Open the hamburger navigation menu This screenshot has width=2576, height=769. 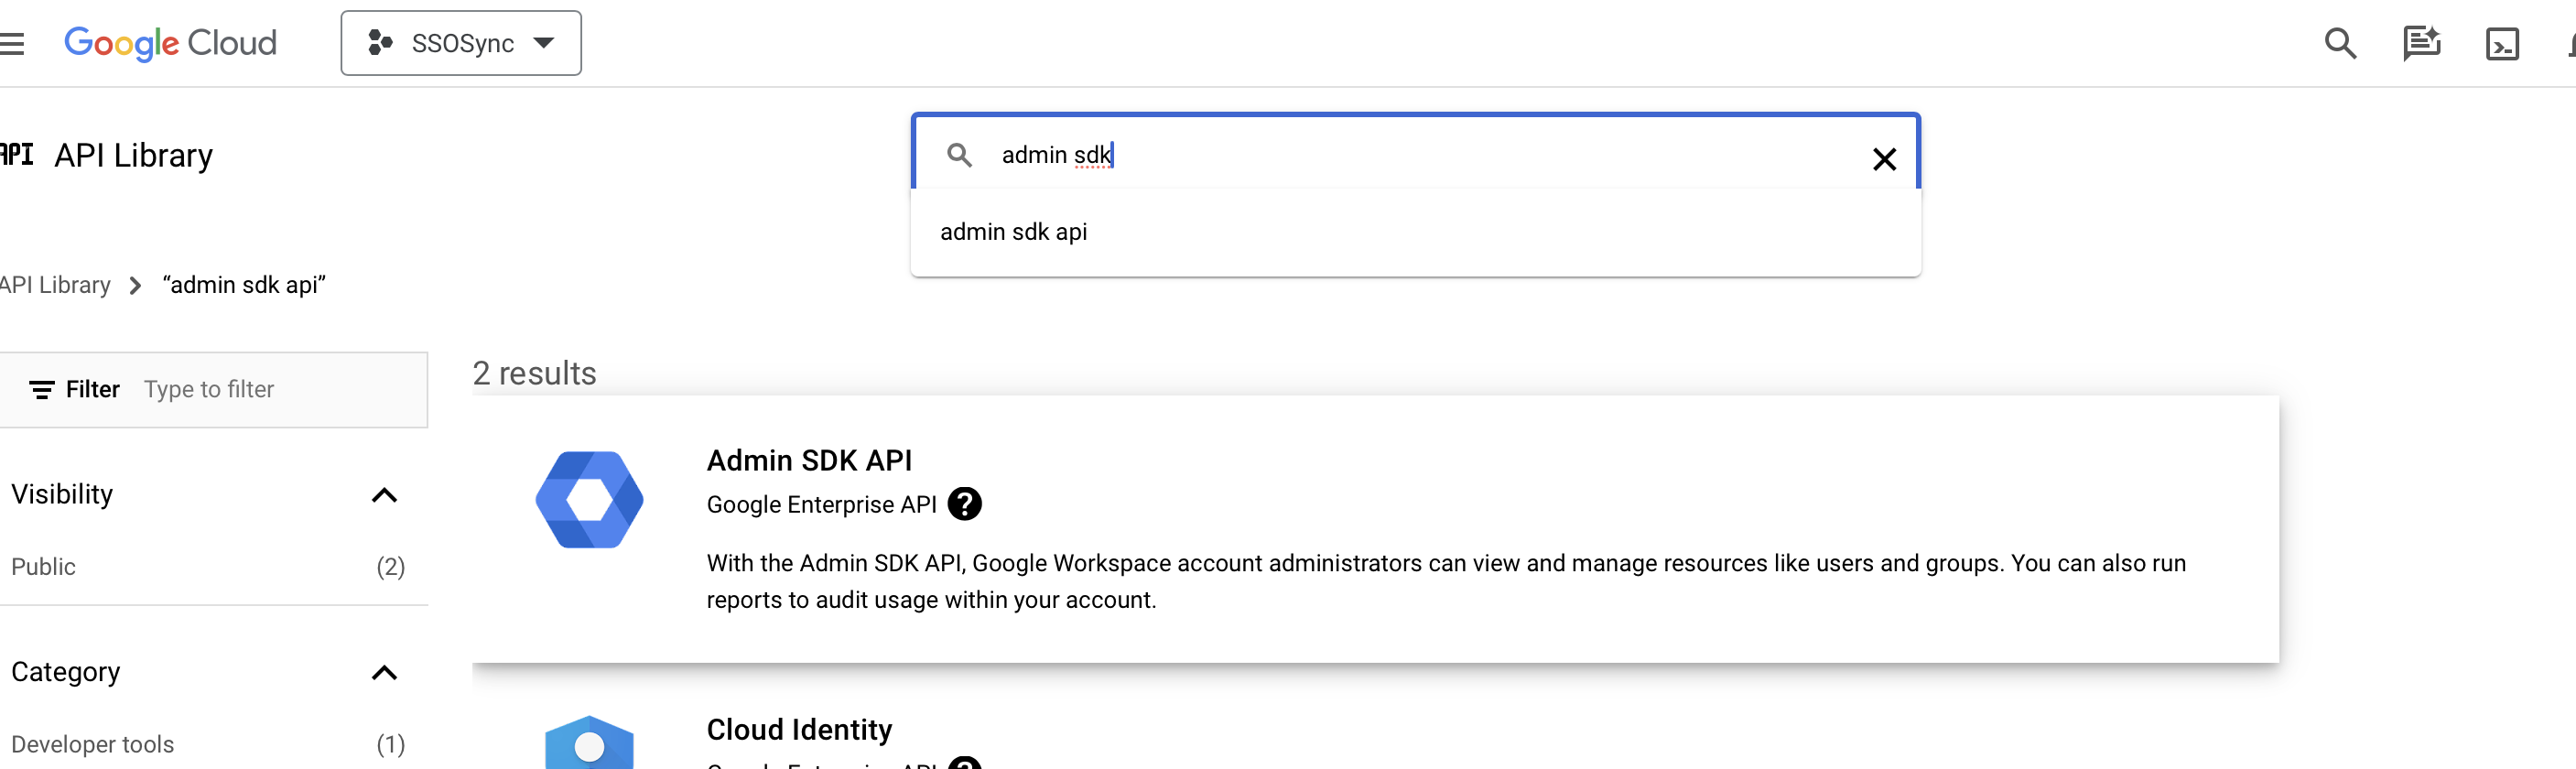coord(12,44)
